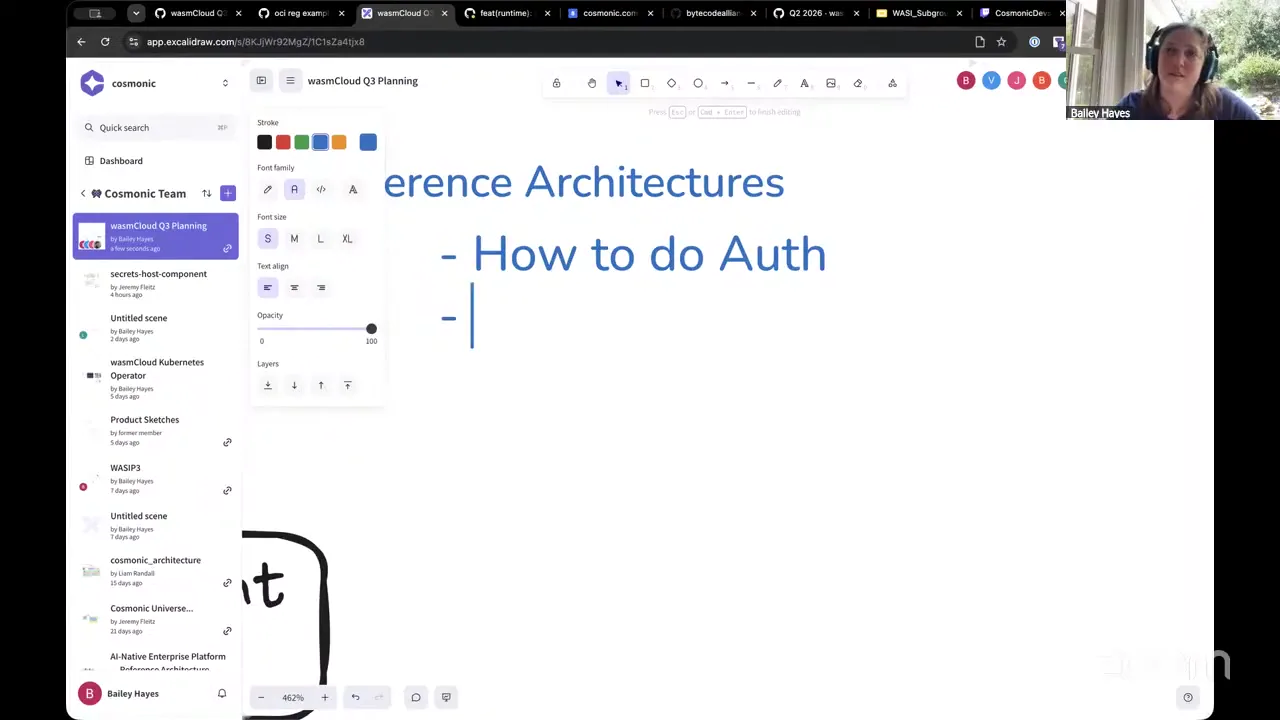Bring element to front
This screenshot has width=1280, height=720.
tap(347, 385)
